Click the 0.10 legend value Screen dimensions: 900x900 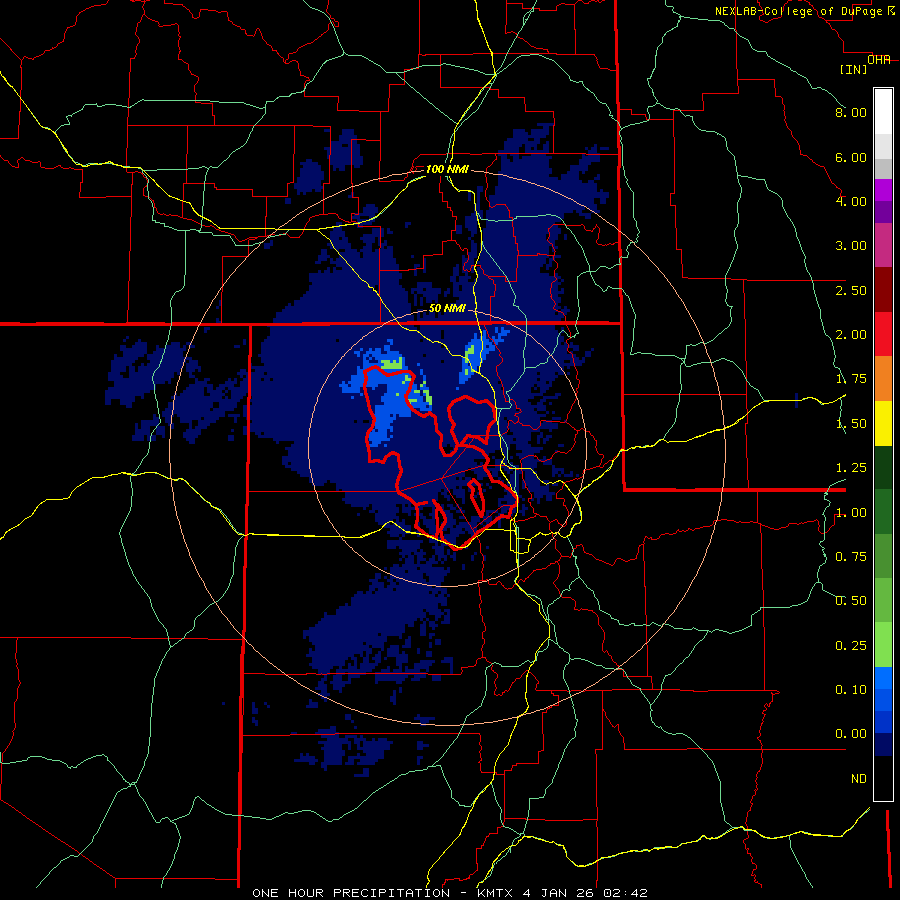[x=851, y=690]
